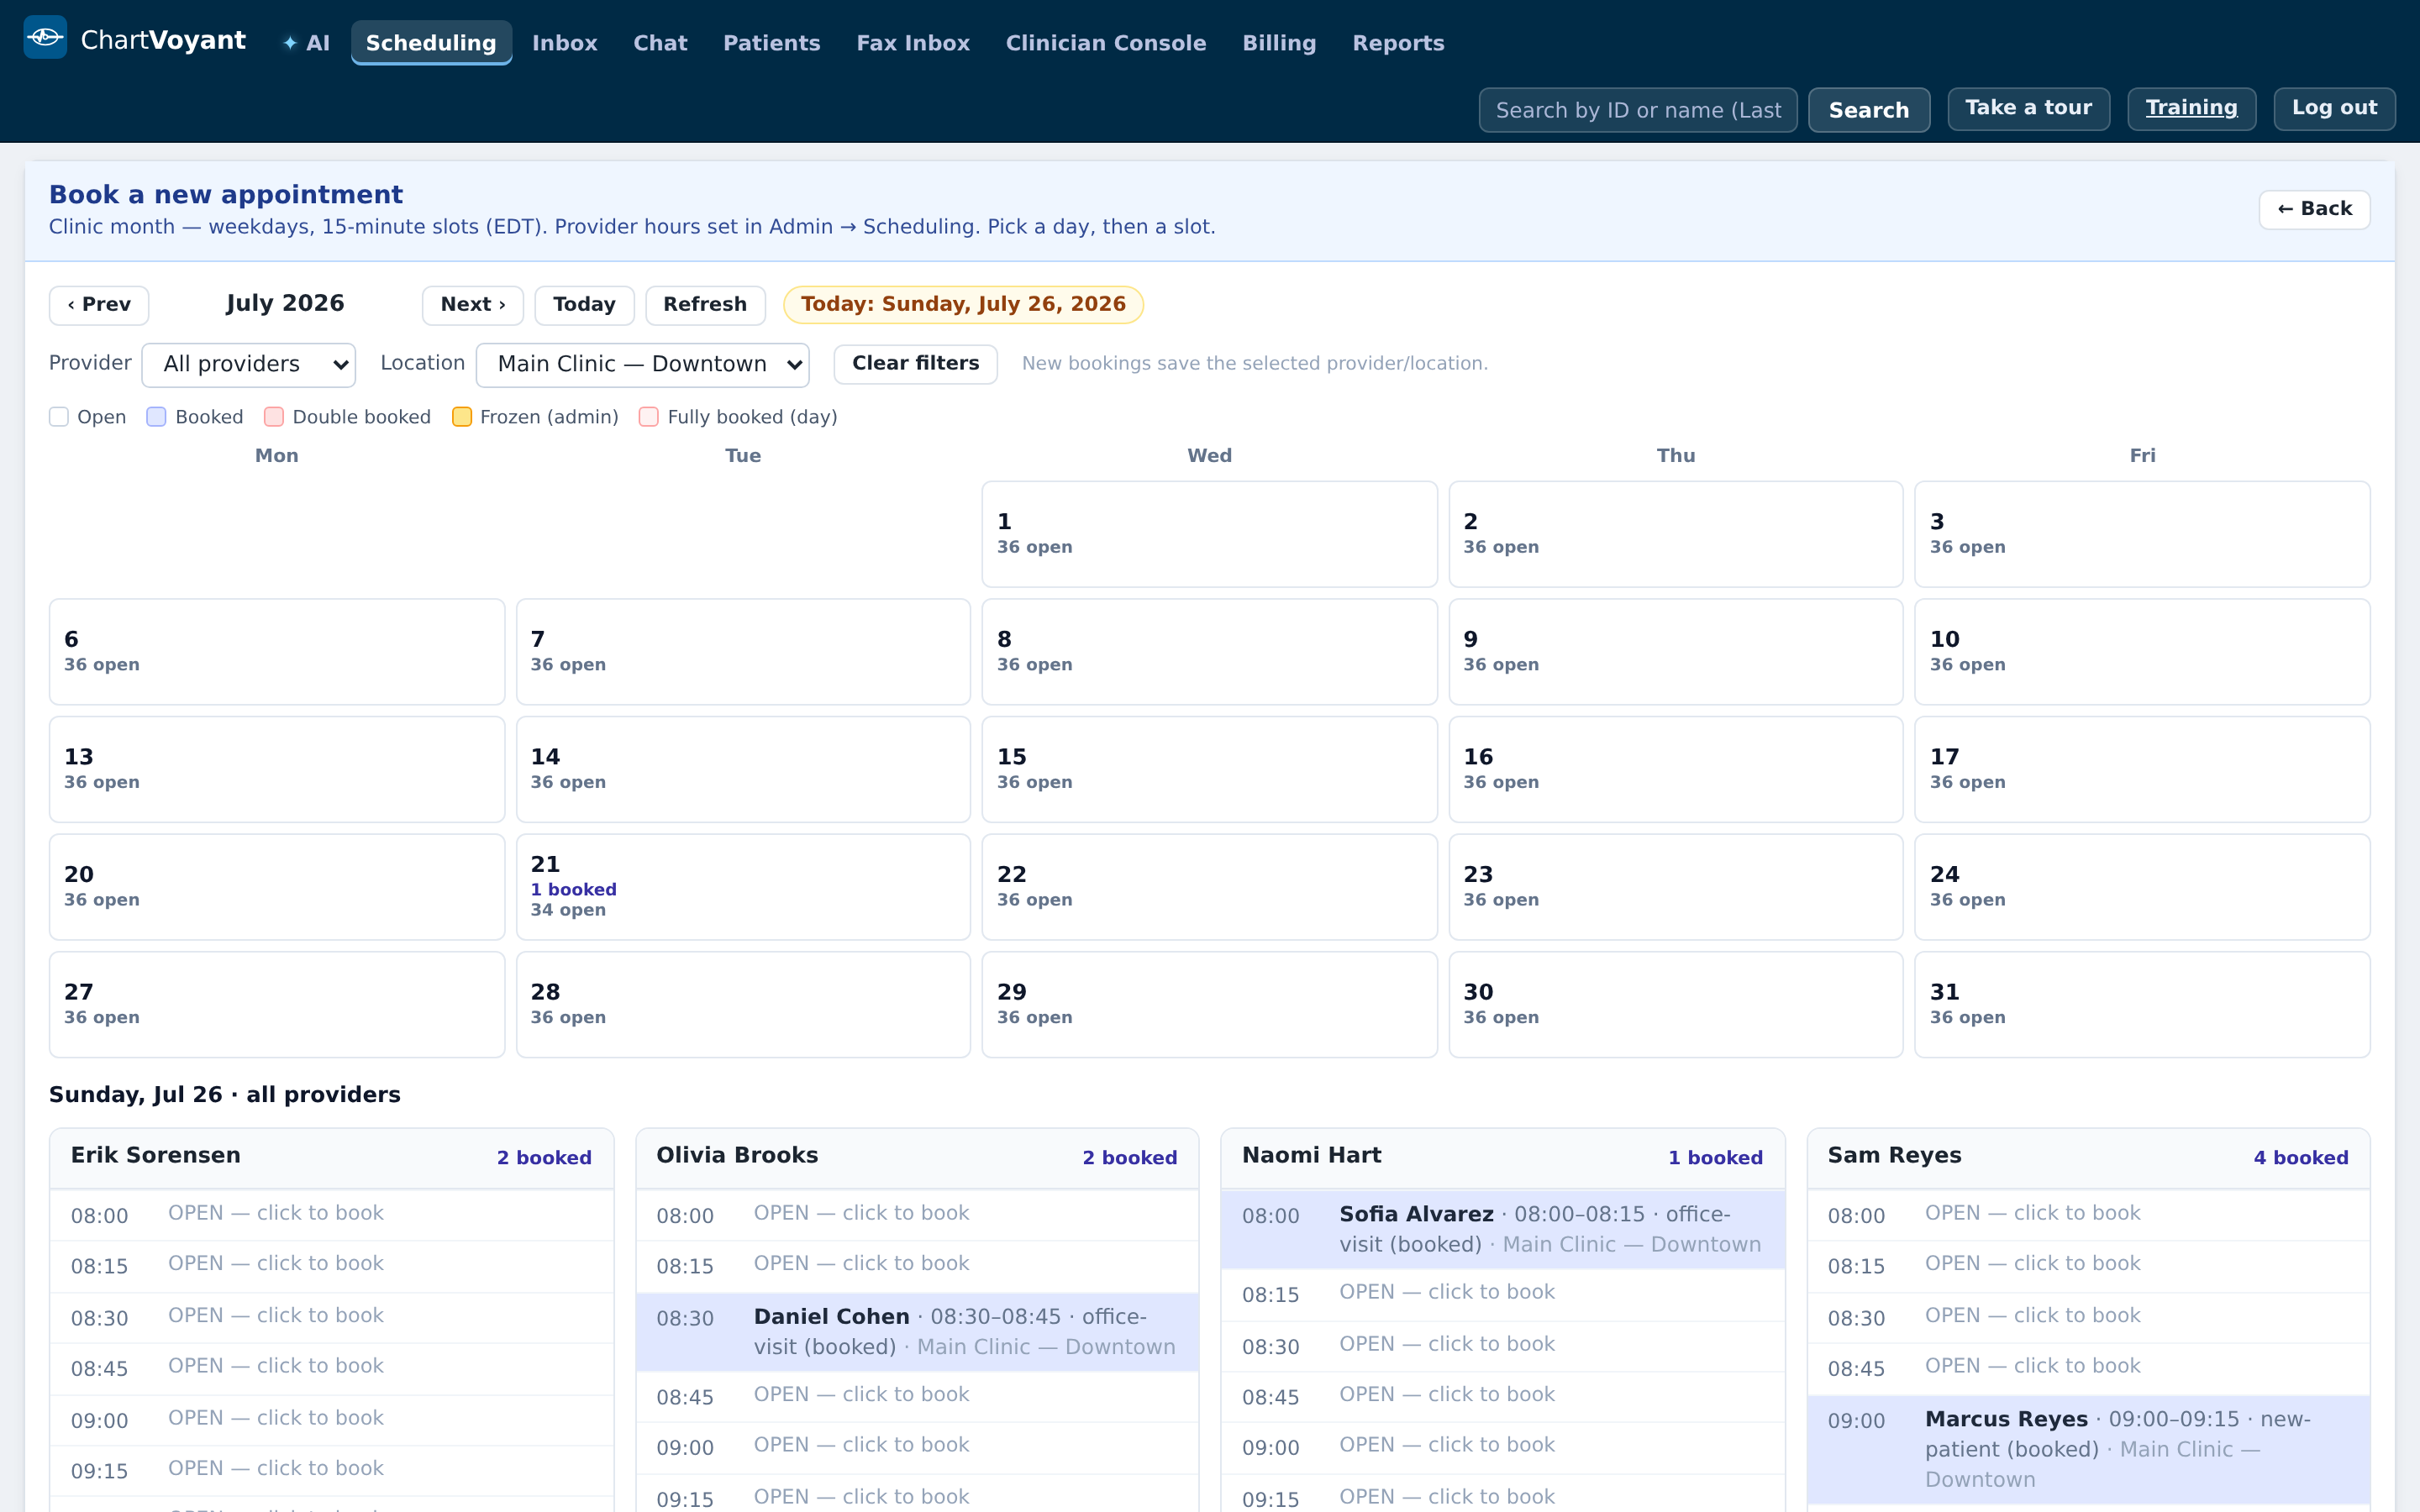Open the AI assistant sparkle item
This screenshot has width=2420, height=1512.
click(306, 43)
